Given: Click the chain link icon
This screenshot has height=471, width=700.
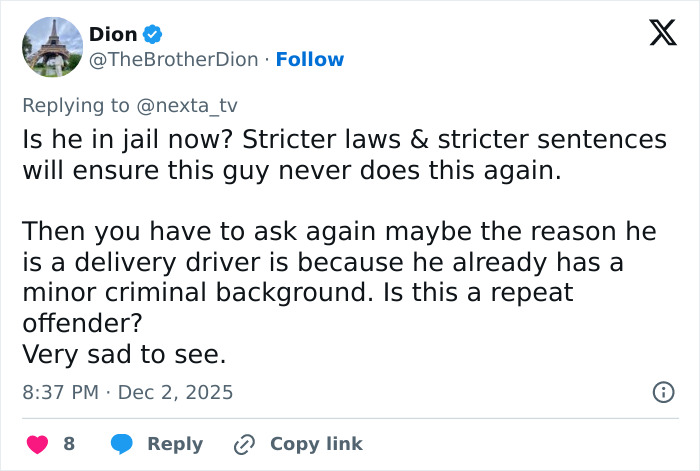Looking at the screenshot, I should (x=244, y=443).
